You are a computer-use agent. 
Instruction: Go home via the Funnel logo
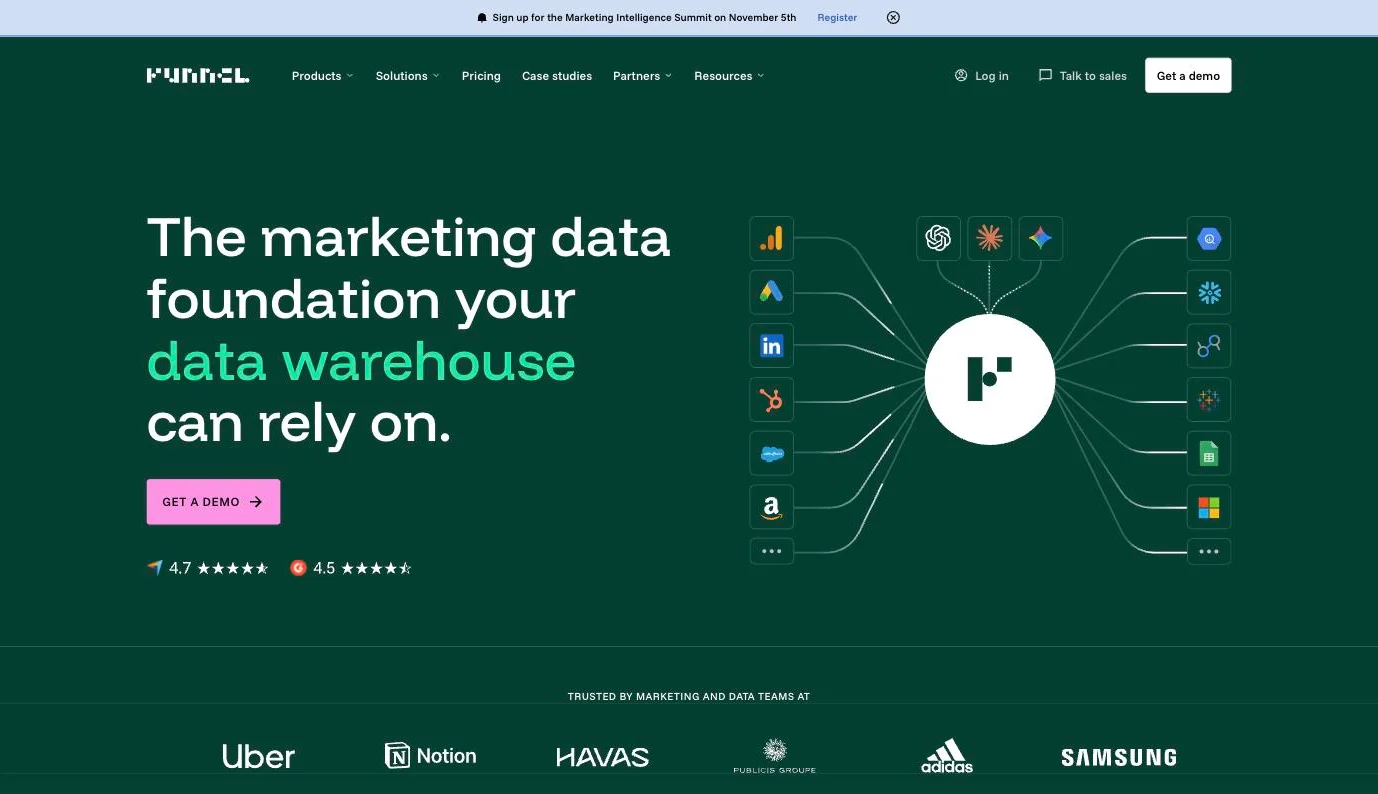(198, 76)
